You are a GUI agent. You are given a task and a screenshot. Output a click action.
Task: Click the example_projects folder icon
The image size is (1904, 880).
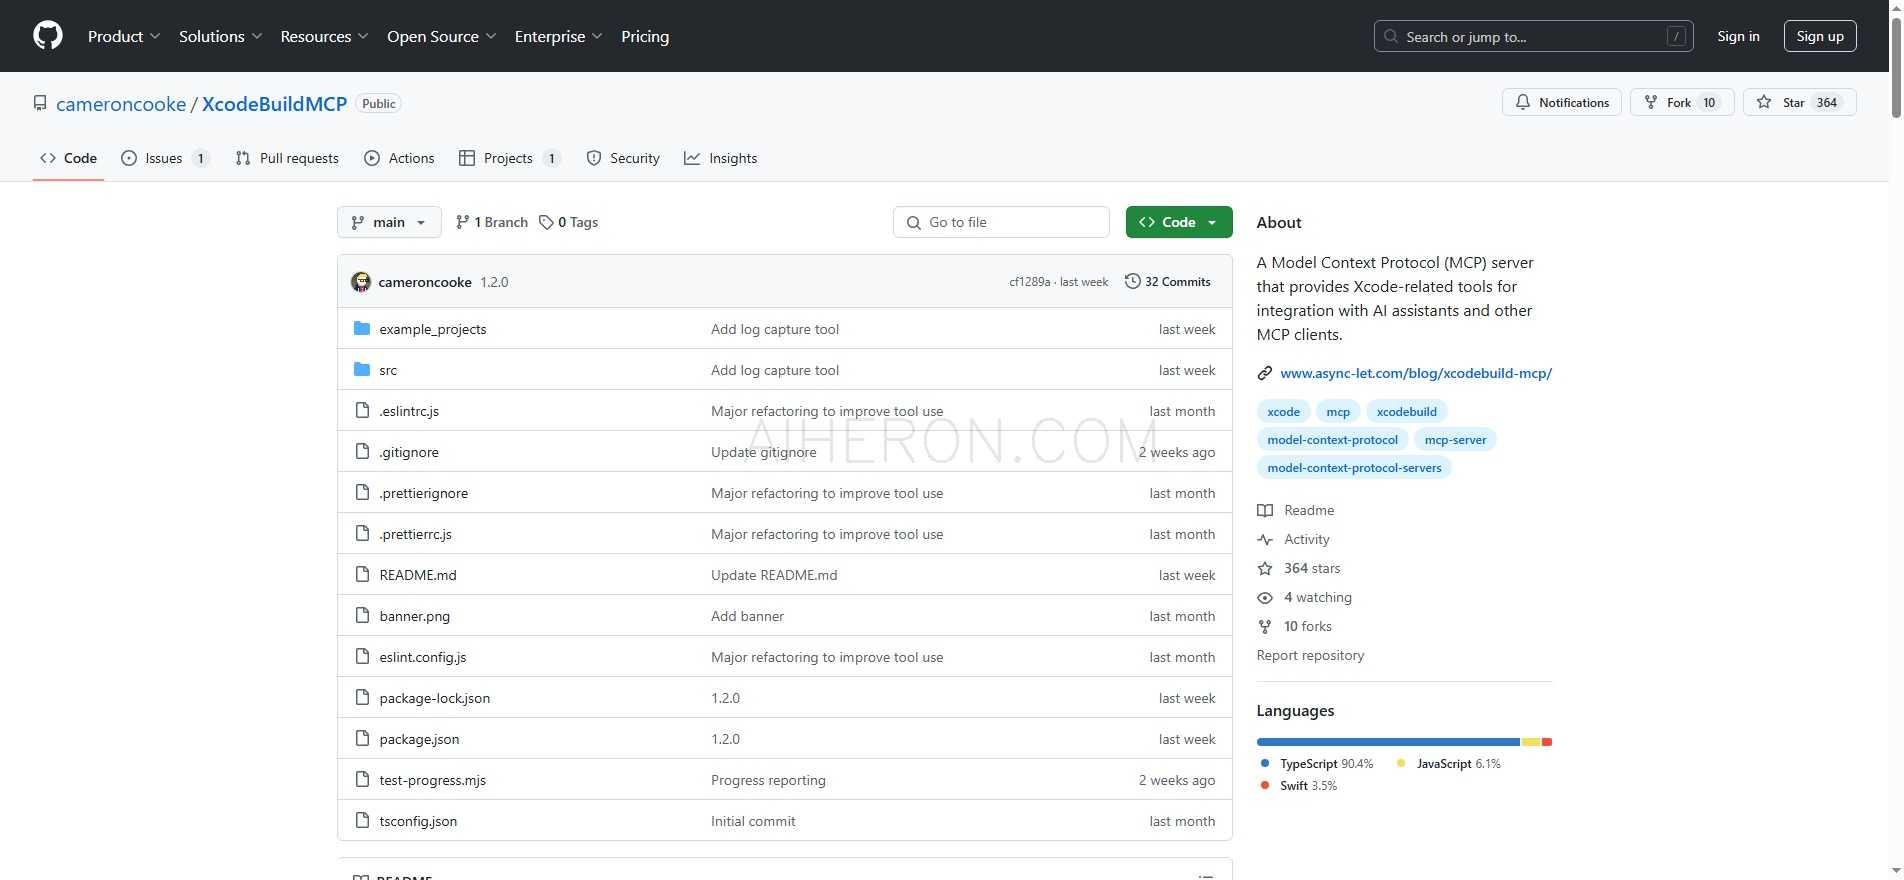pos(362,328)
